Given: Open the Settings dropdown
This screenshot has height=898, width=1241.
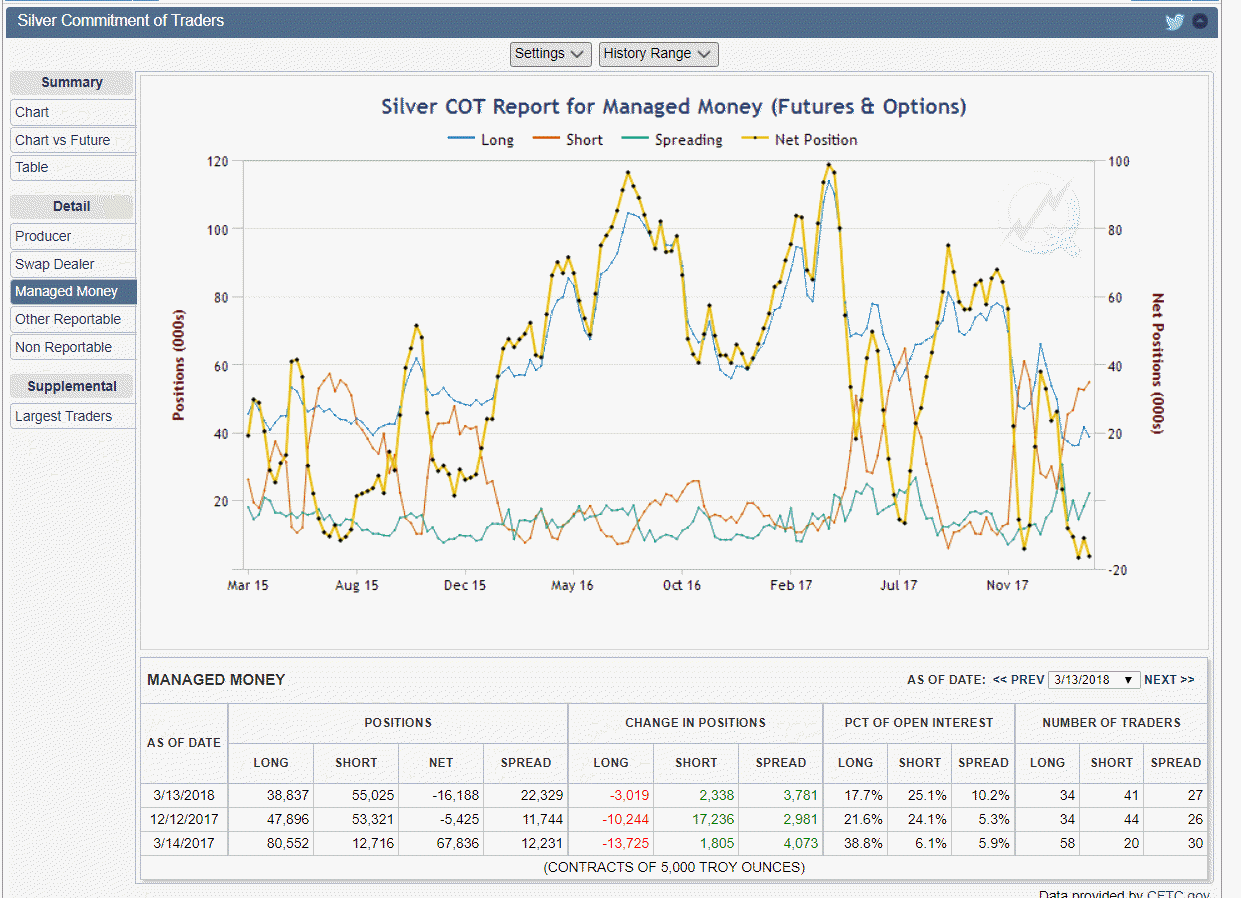Looking at the screenshot, I should 551,54.
